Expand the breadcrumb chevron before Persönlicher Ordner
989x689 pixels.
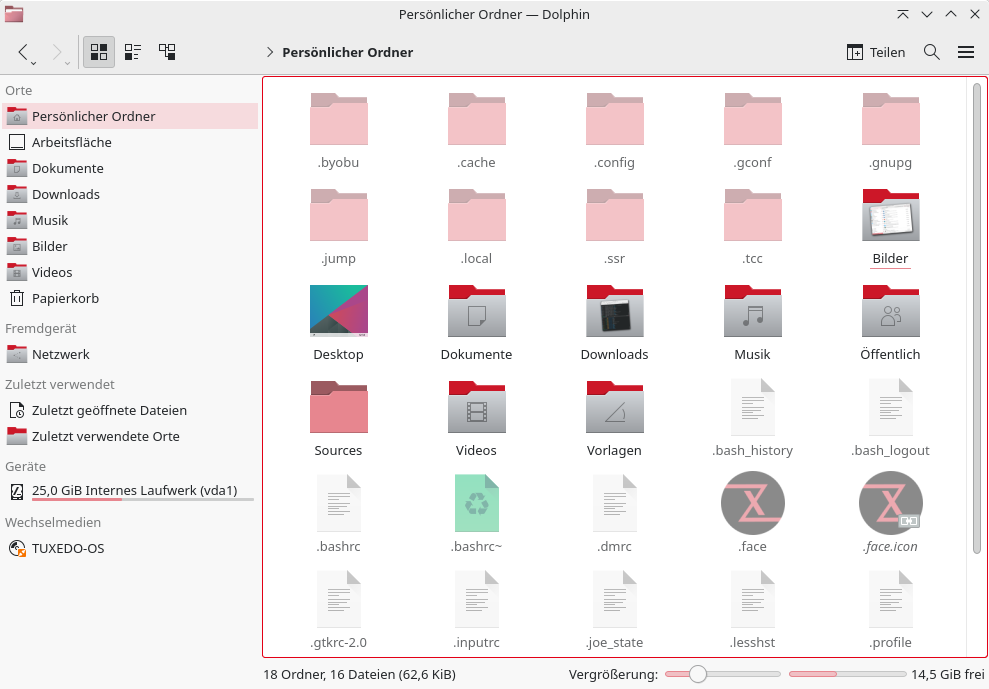tap(270, 52)
